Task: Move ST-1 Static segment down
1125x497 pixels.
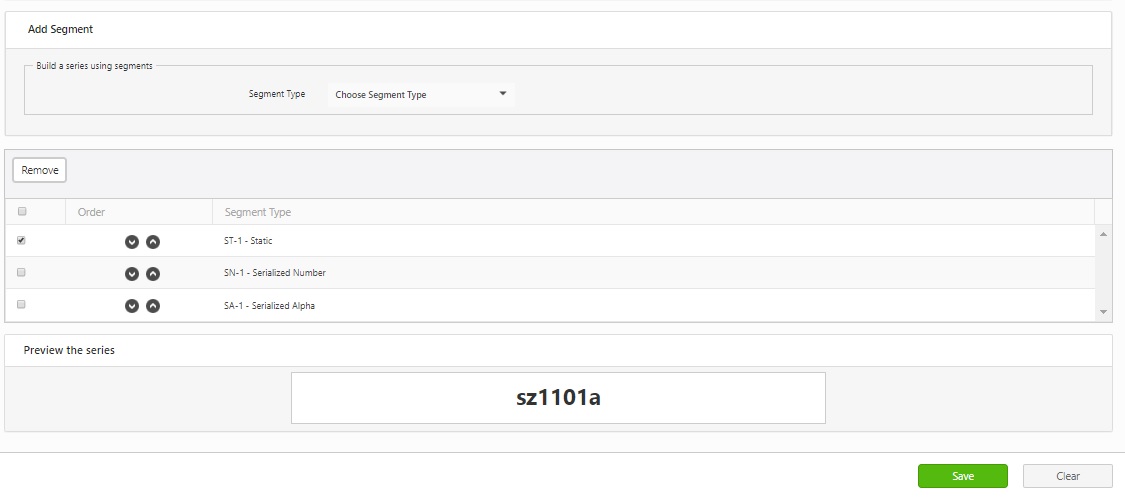Action: coord(131,241)
